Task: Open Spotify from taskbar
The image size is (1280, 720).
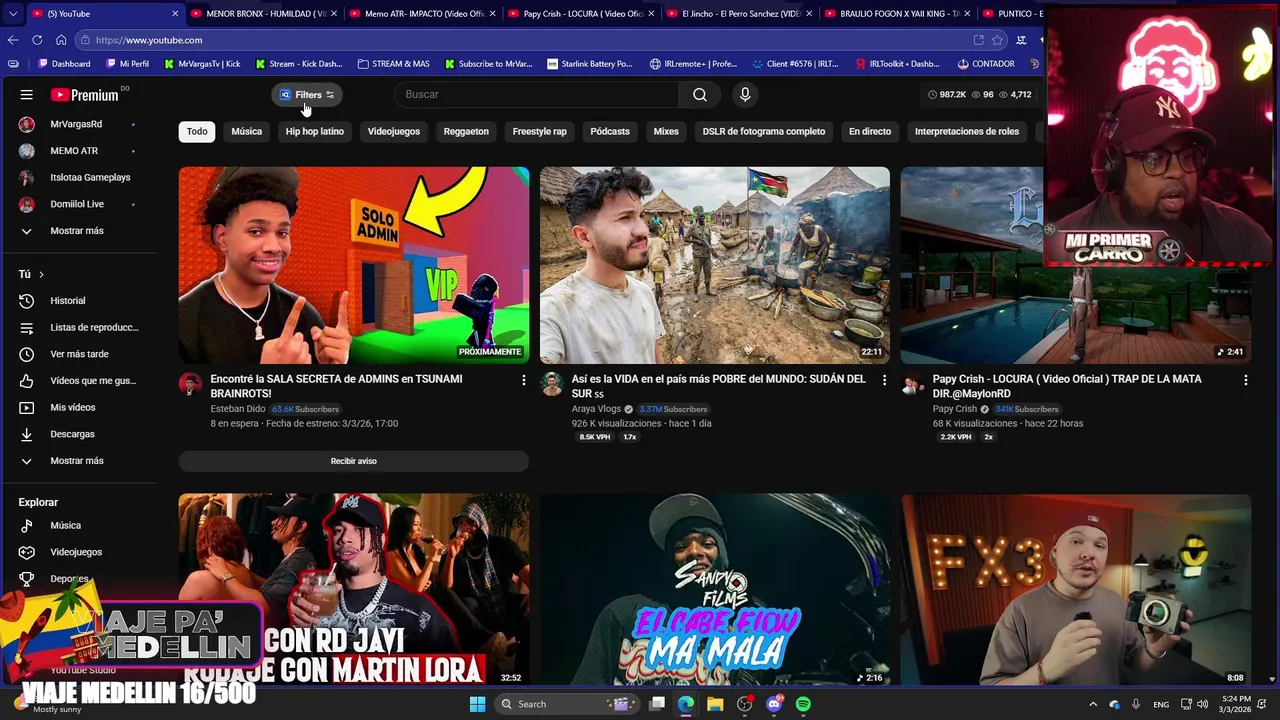Action: coord(803,704)
